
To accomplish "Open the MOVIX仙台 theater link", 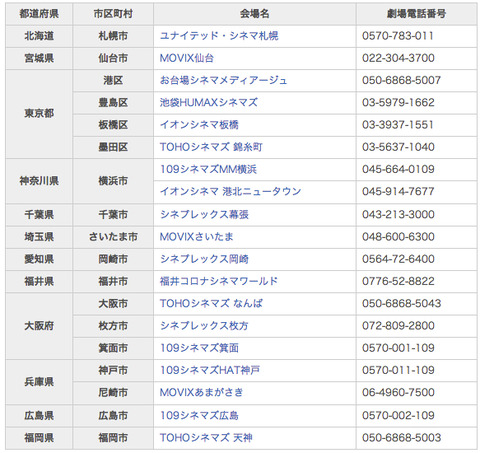I will pos(186,58).
